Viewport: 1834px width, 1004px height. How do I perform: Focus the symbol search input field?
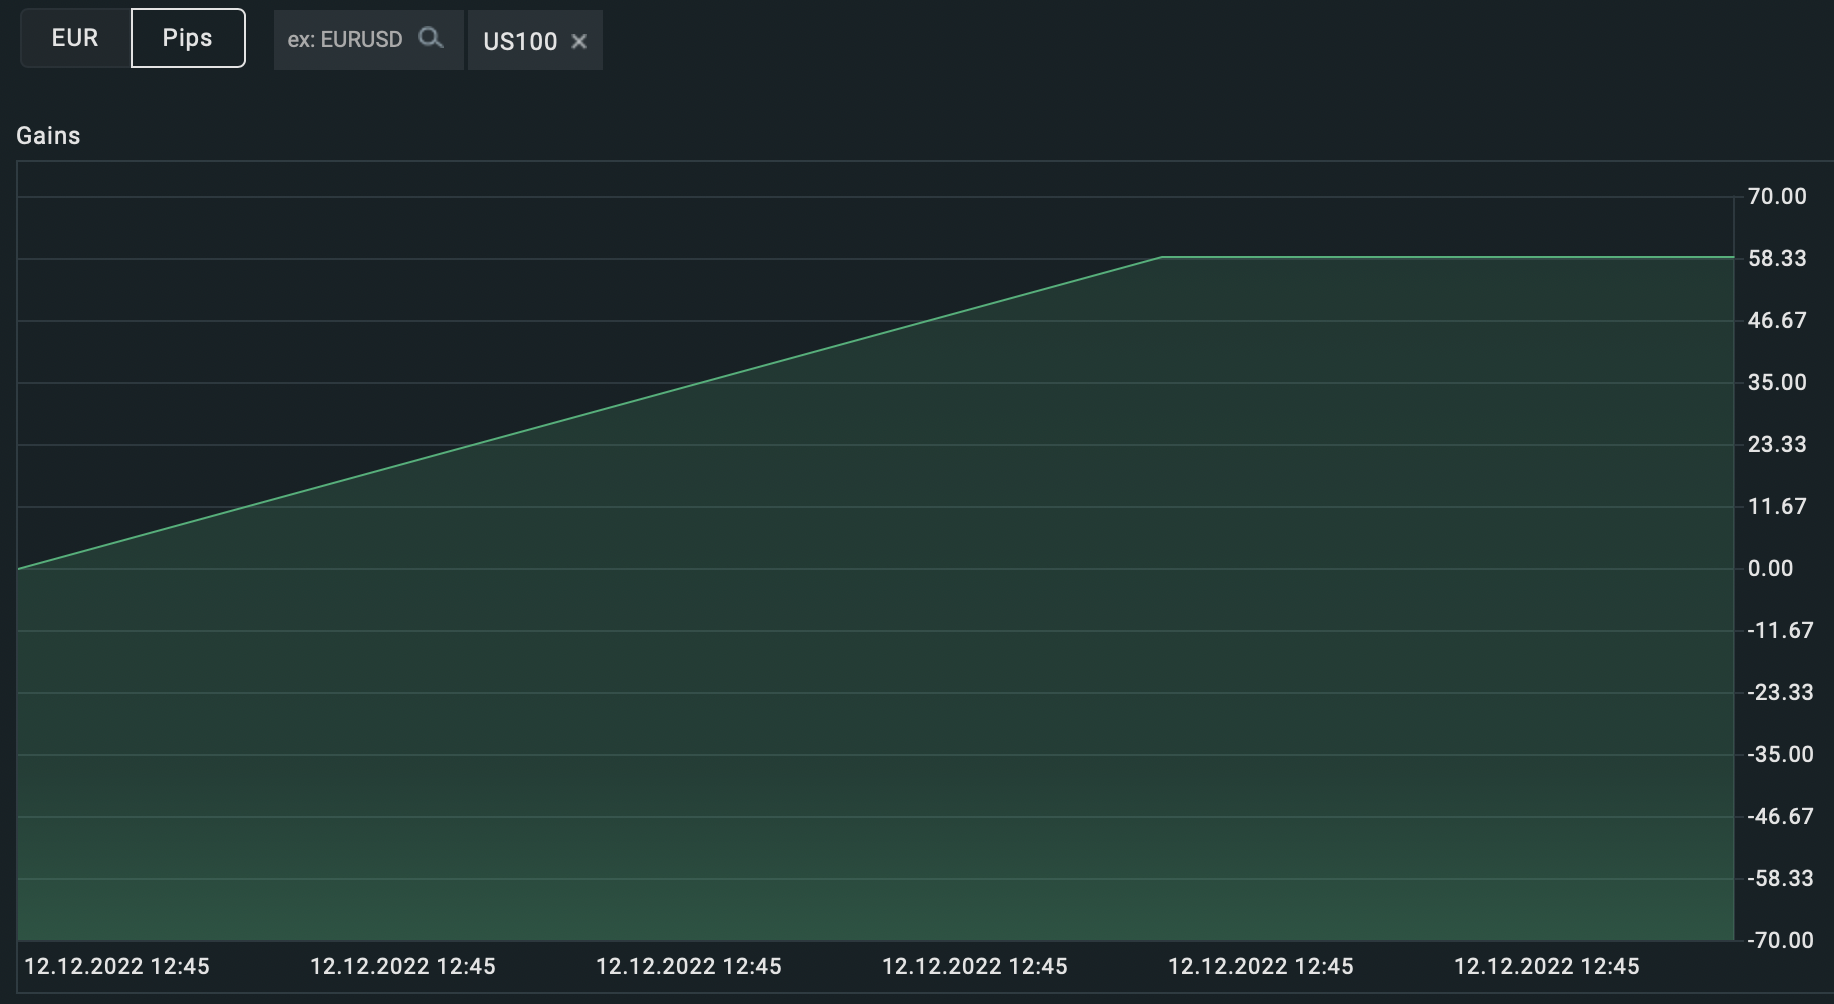click(369, 40)
